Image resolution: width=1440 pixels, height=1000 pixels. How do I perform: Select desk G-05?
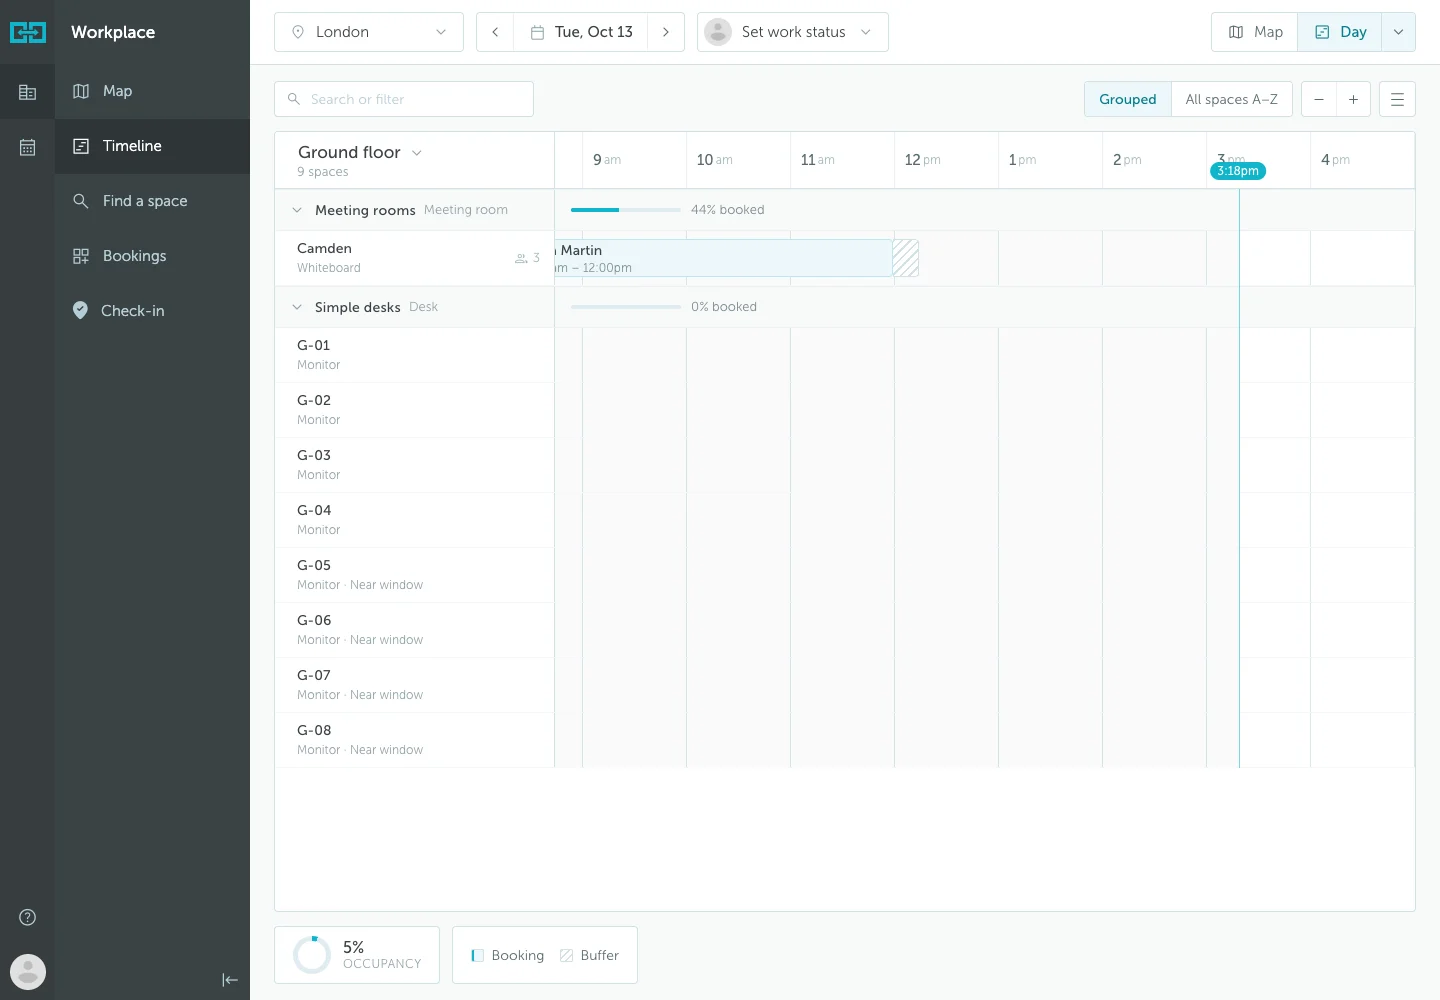(415, 575)
